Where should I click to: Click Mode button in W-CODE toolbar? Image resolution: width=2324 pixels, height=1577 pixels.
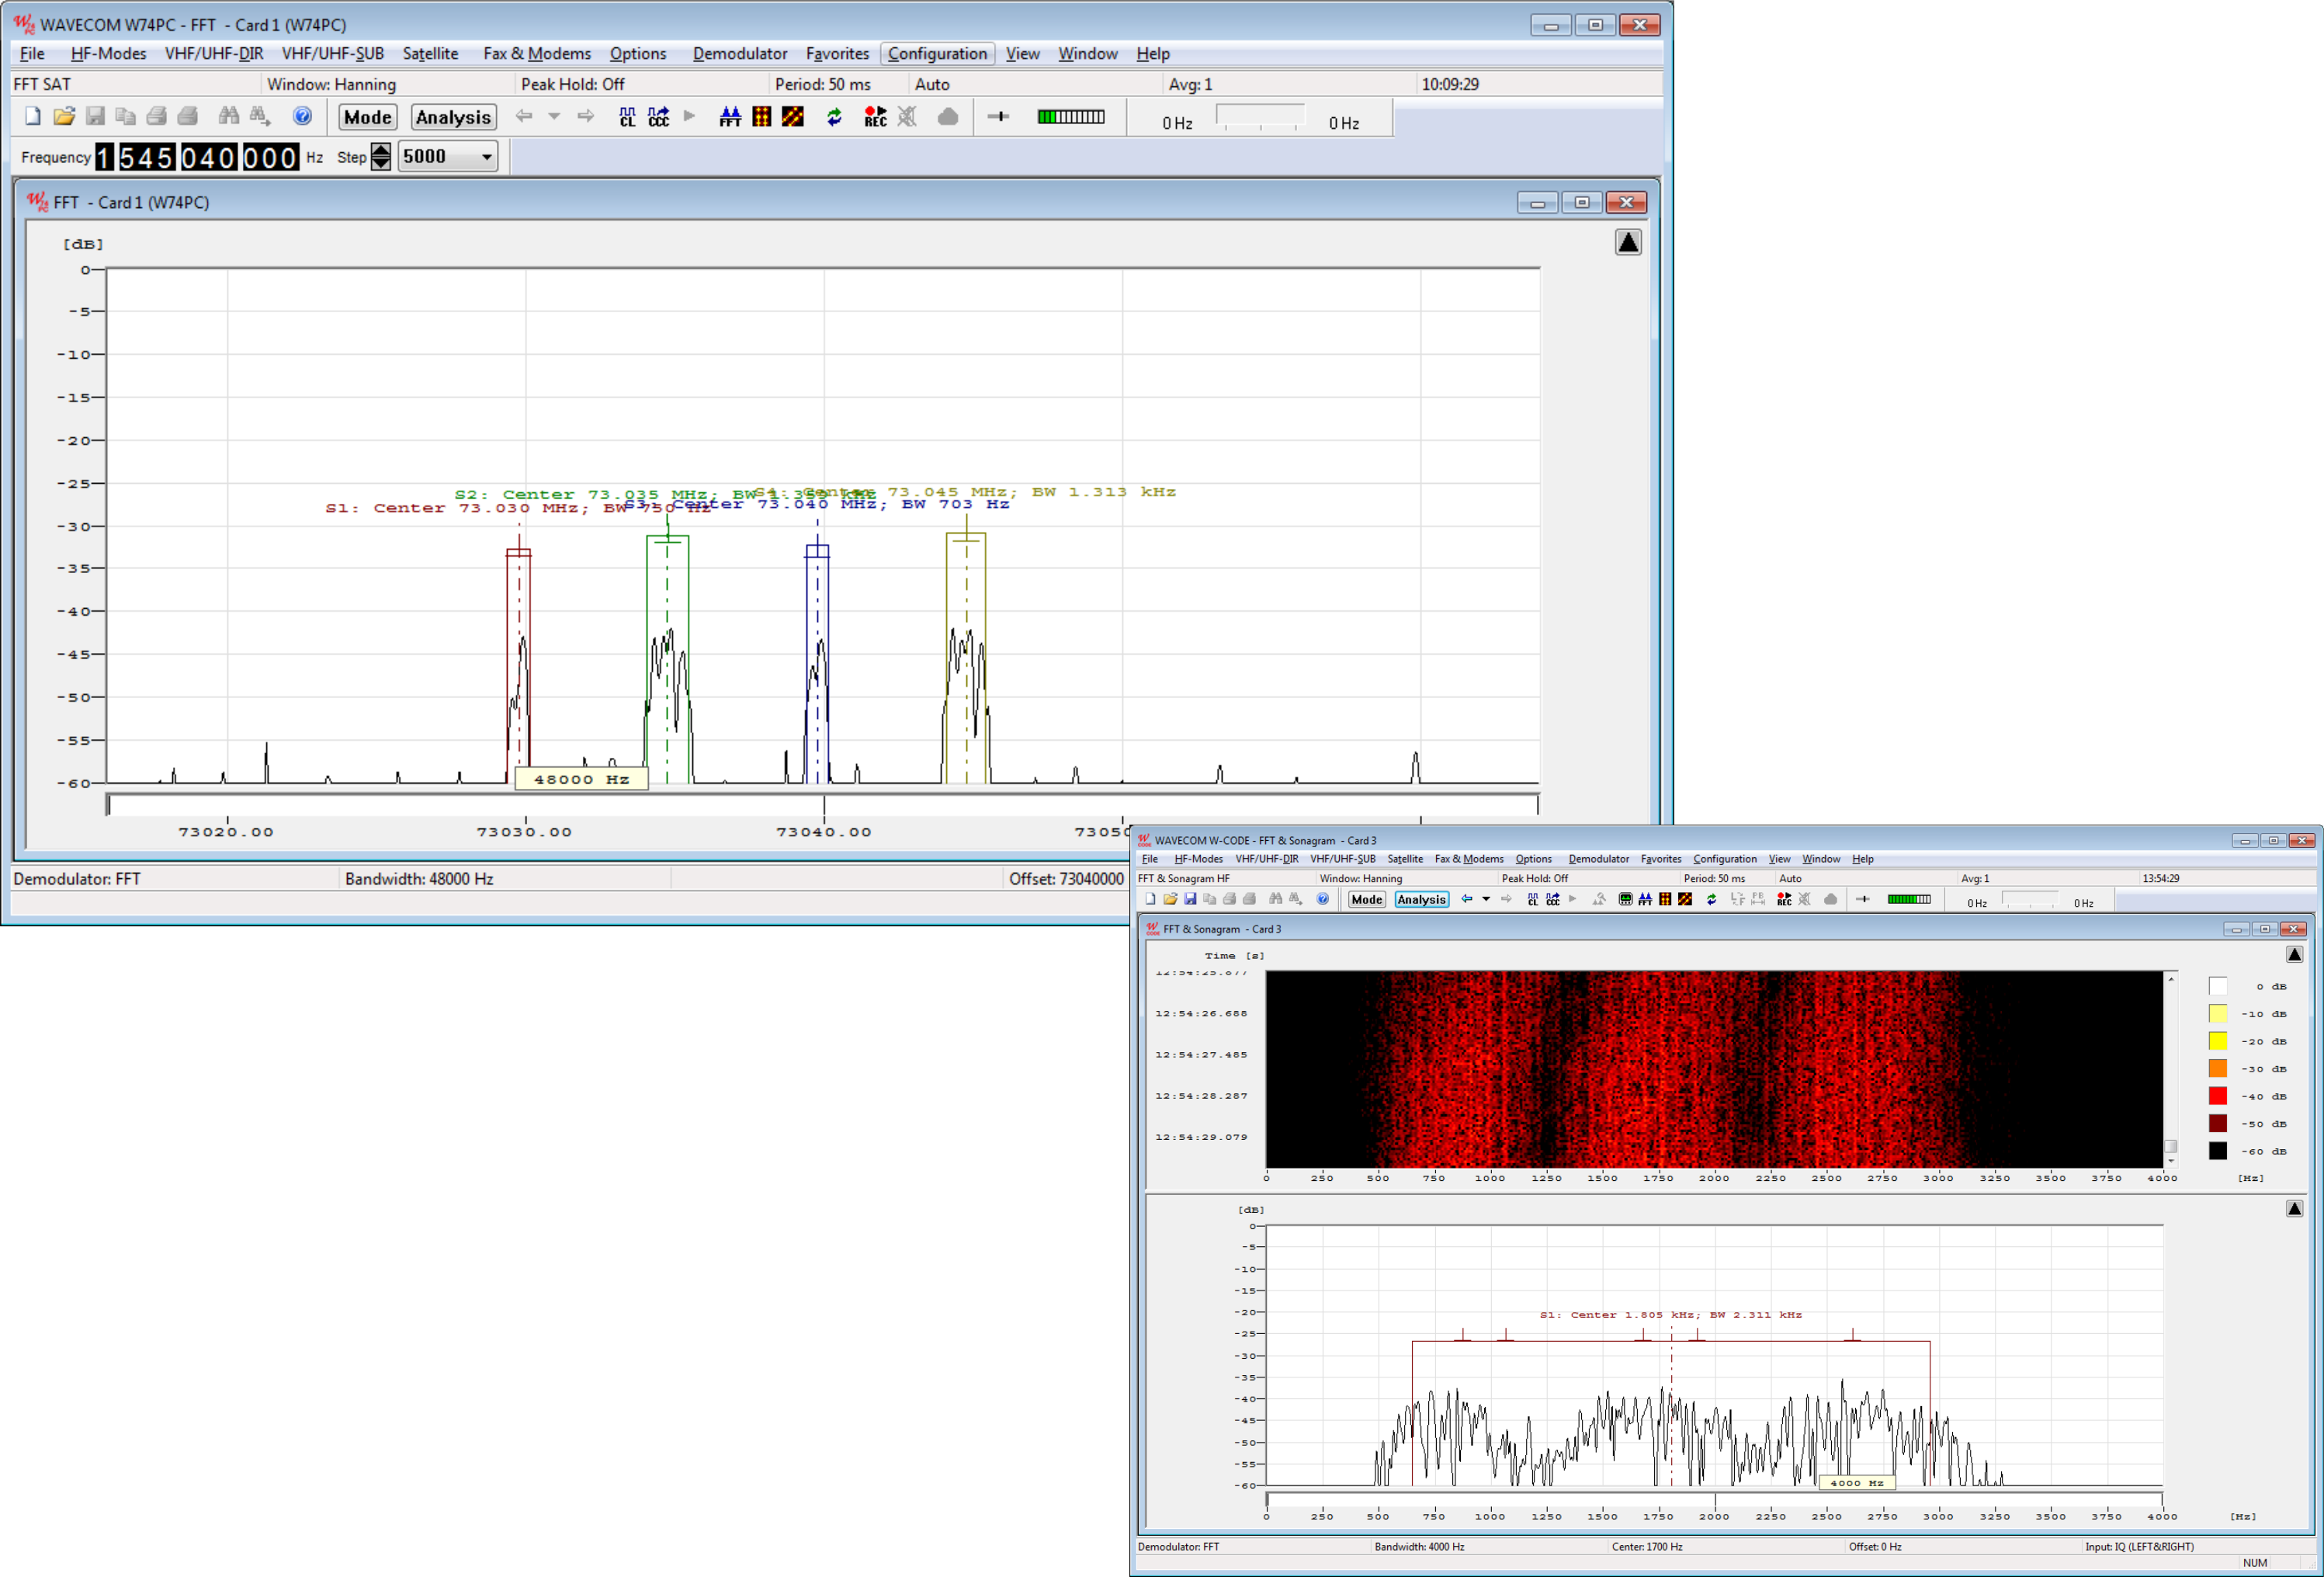tap(1366, 899)
